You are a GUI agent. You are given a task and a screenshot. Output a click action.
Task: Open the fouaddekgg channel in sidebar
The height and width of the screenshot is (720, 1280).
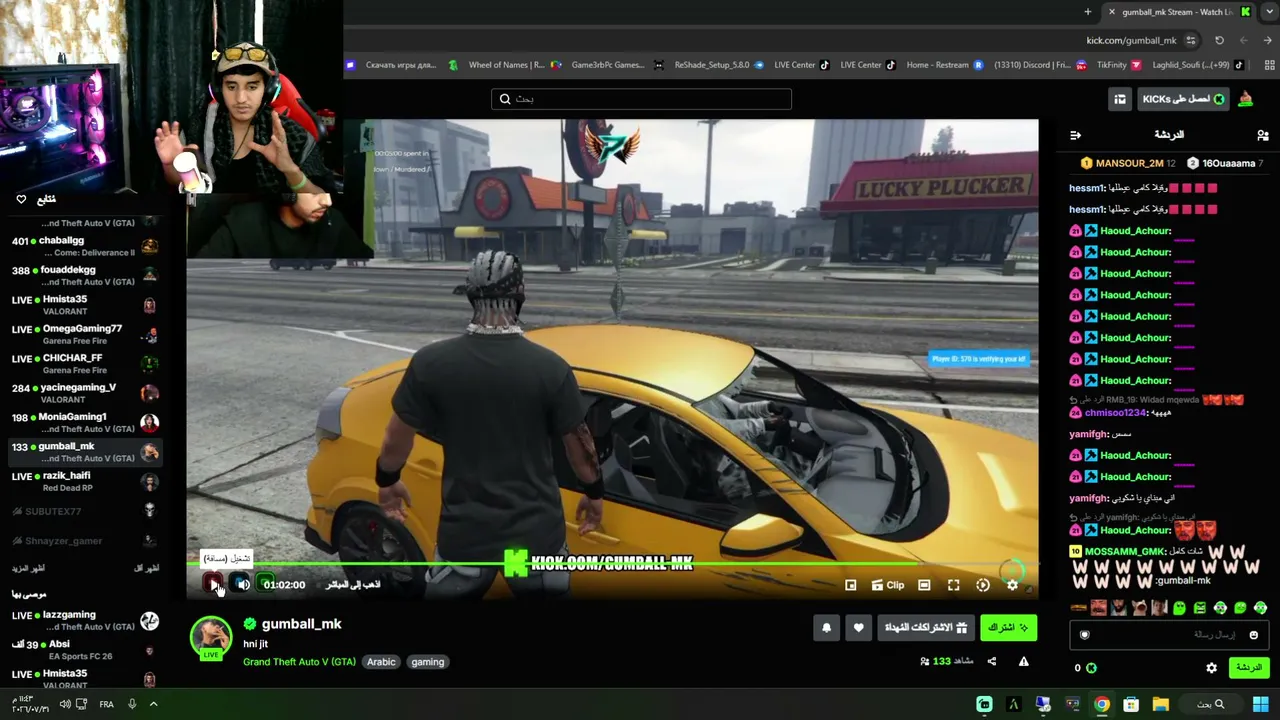coord(85,276)
